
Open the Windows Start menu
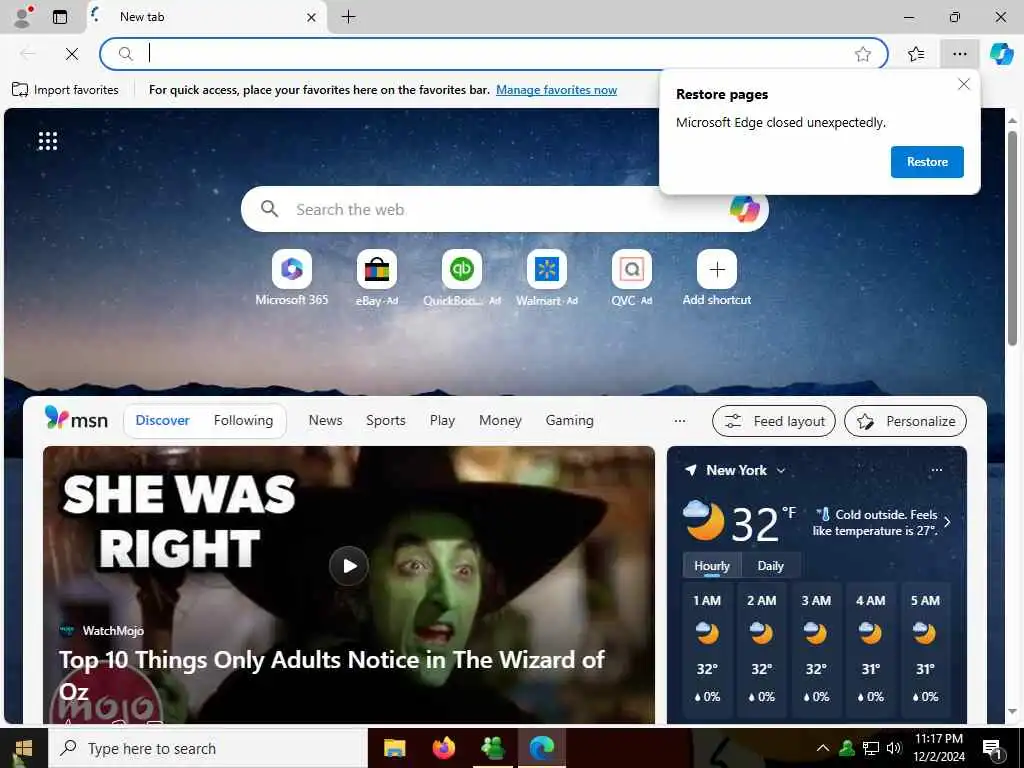pos(24,748)
